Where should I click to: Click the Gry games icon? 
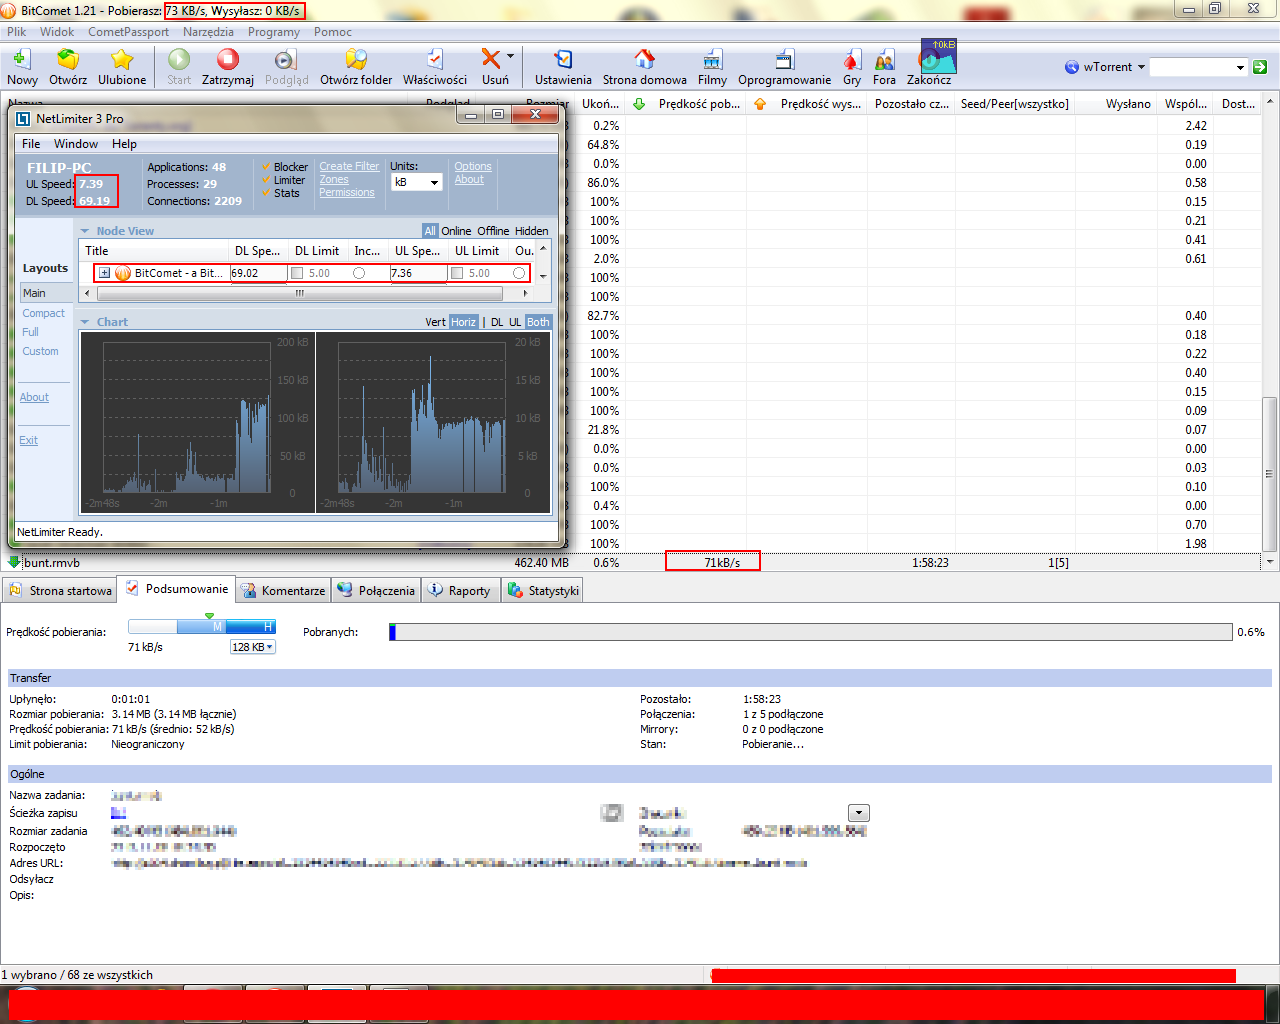[x=852, y=59]
